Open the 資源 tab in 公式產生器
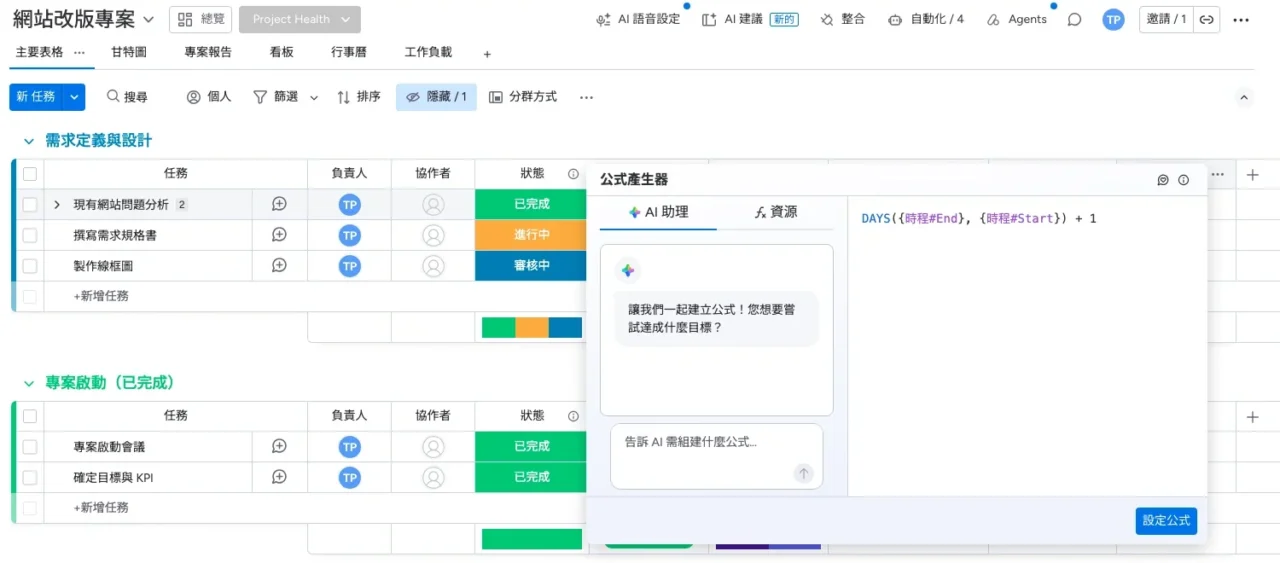Screen dimensions: 1280x563 tap(776, 213)
